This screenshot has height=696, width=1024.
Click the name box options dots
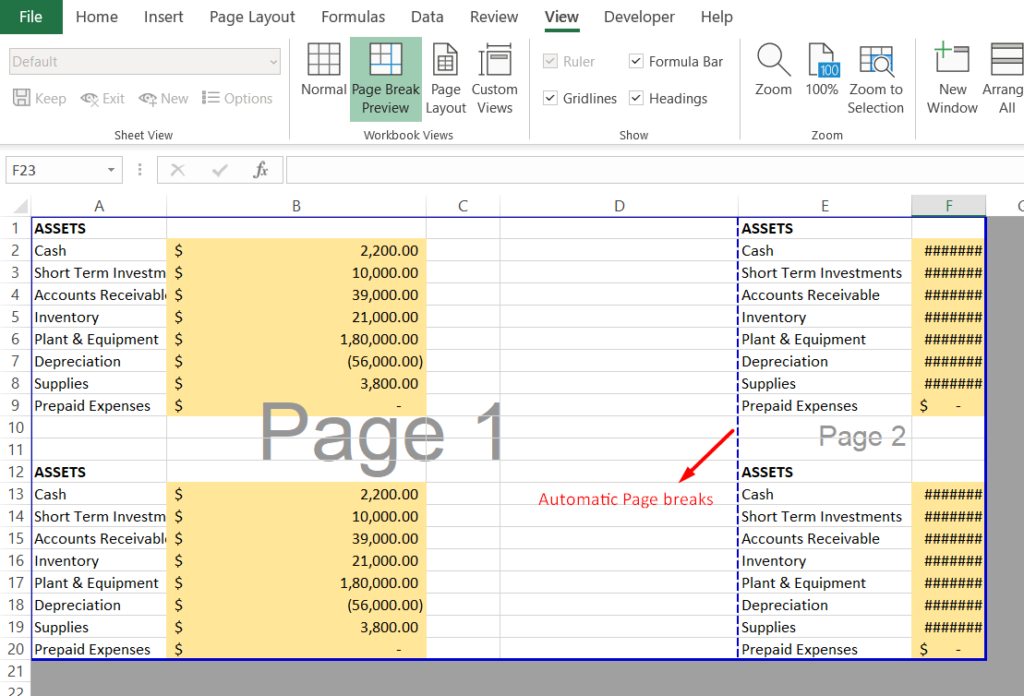tap(140, 170)
